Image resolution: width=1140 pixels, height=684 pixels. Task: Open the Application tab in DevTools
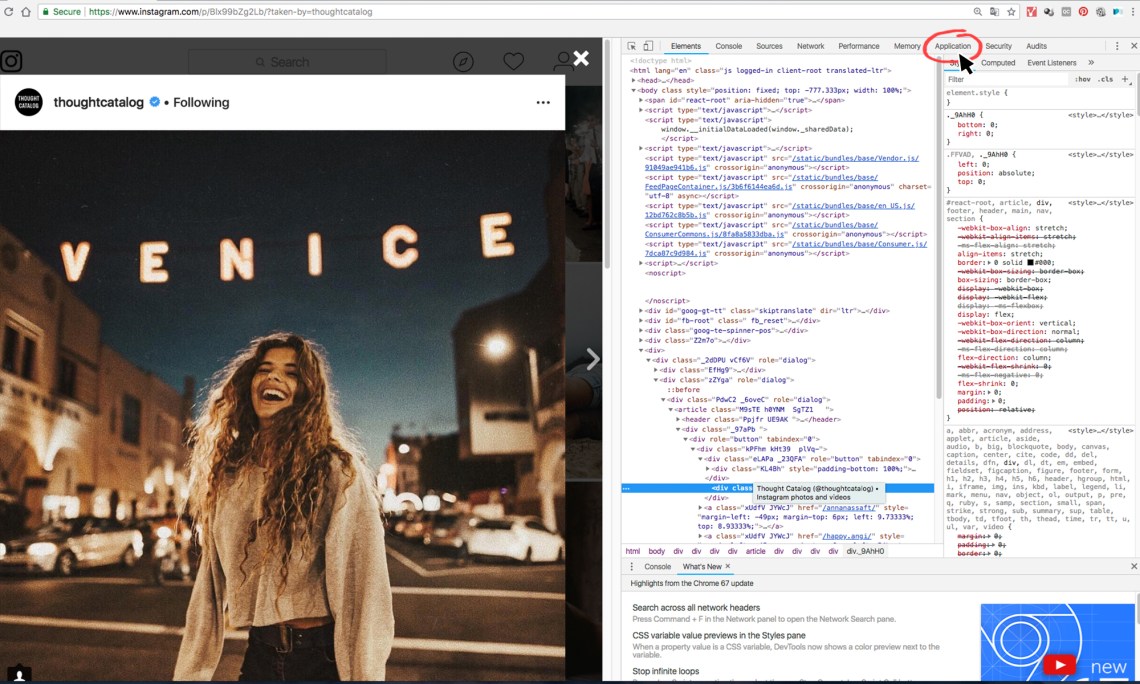point(952,46)
